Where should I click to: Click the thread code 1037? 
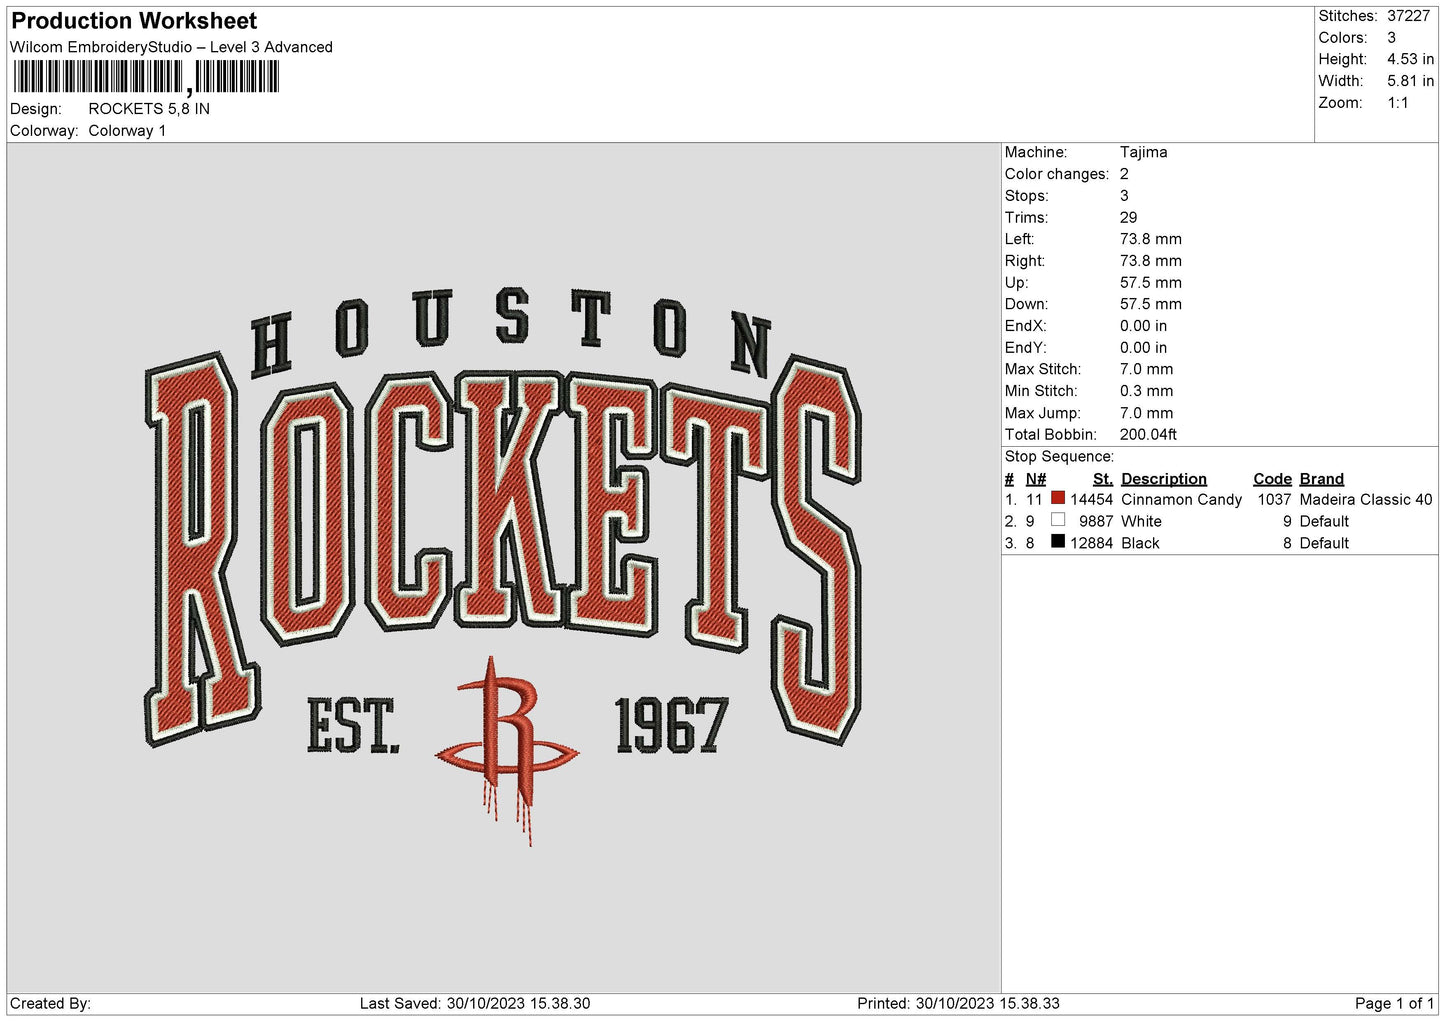1275,499
